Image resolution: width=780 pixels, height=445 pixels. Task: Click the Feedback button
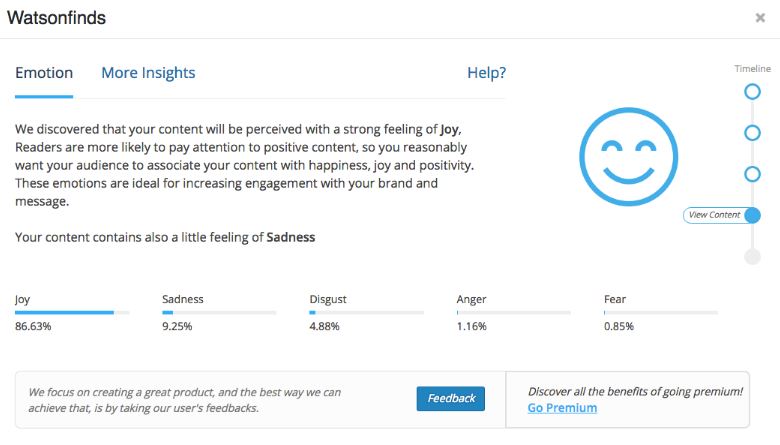451,398
